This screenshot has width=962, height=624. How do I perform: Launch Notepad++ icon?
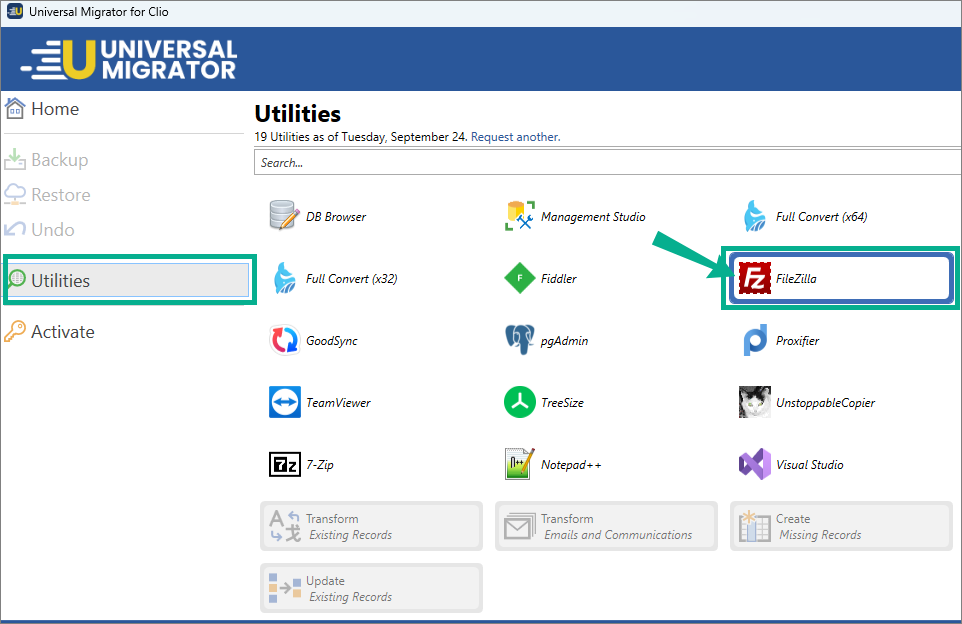520,464
